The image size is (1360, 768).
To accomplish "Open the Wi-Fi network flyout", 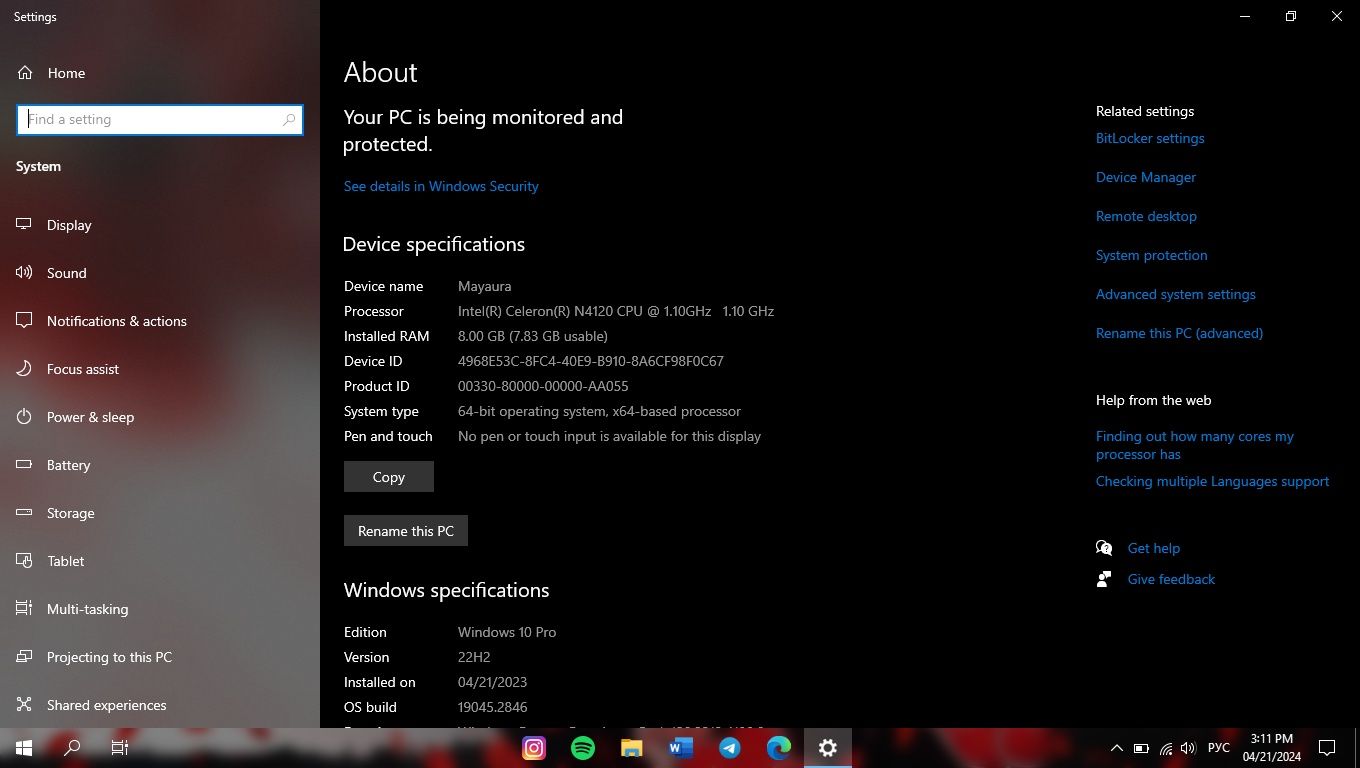I will click(1166, 748).
